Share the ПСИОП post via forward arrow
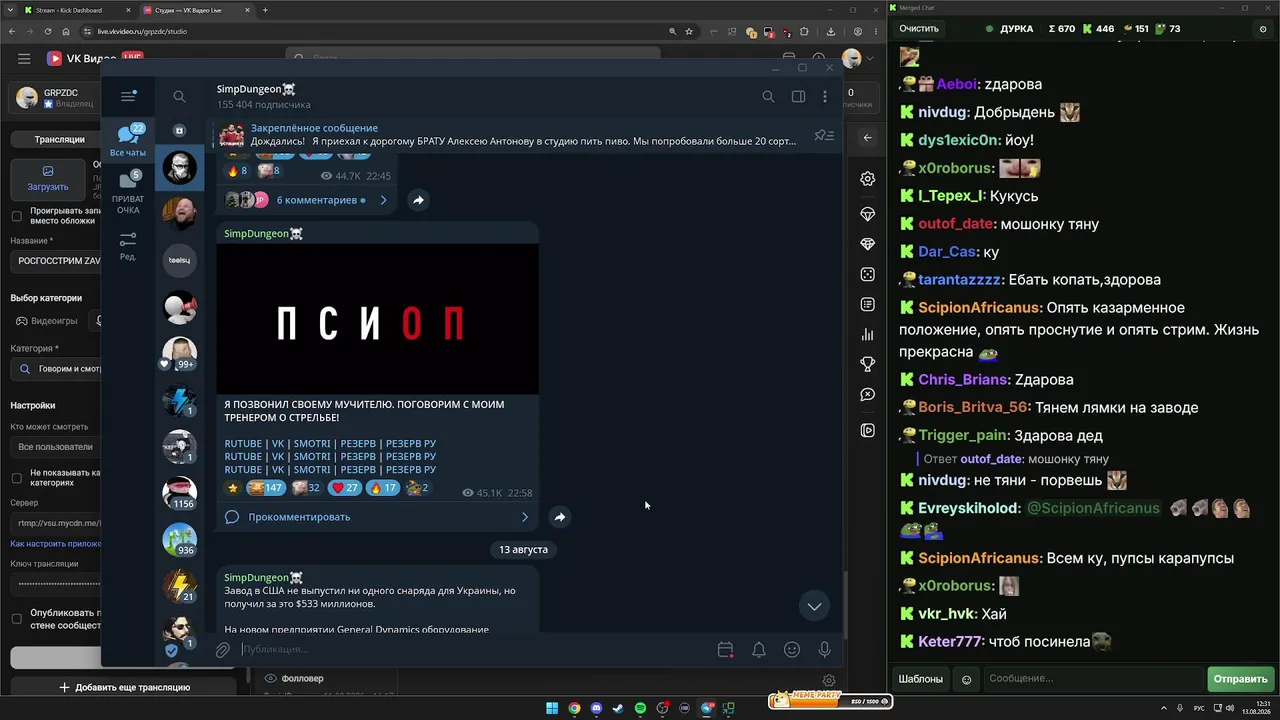 click(560, 517)
